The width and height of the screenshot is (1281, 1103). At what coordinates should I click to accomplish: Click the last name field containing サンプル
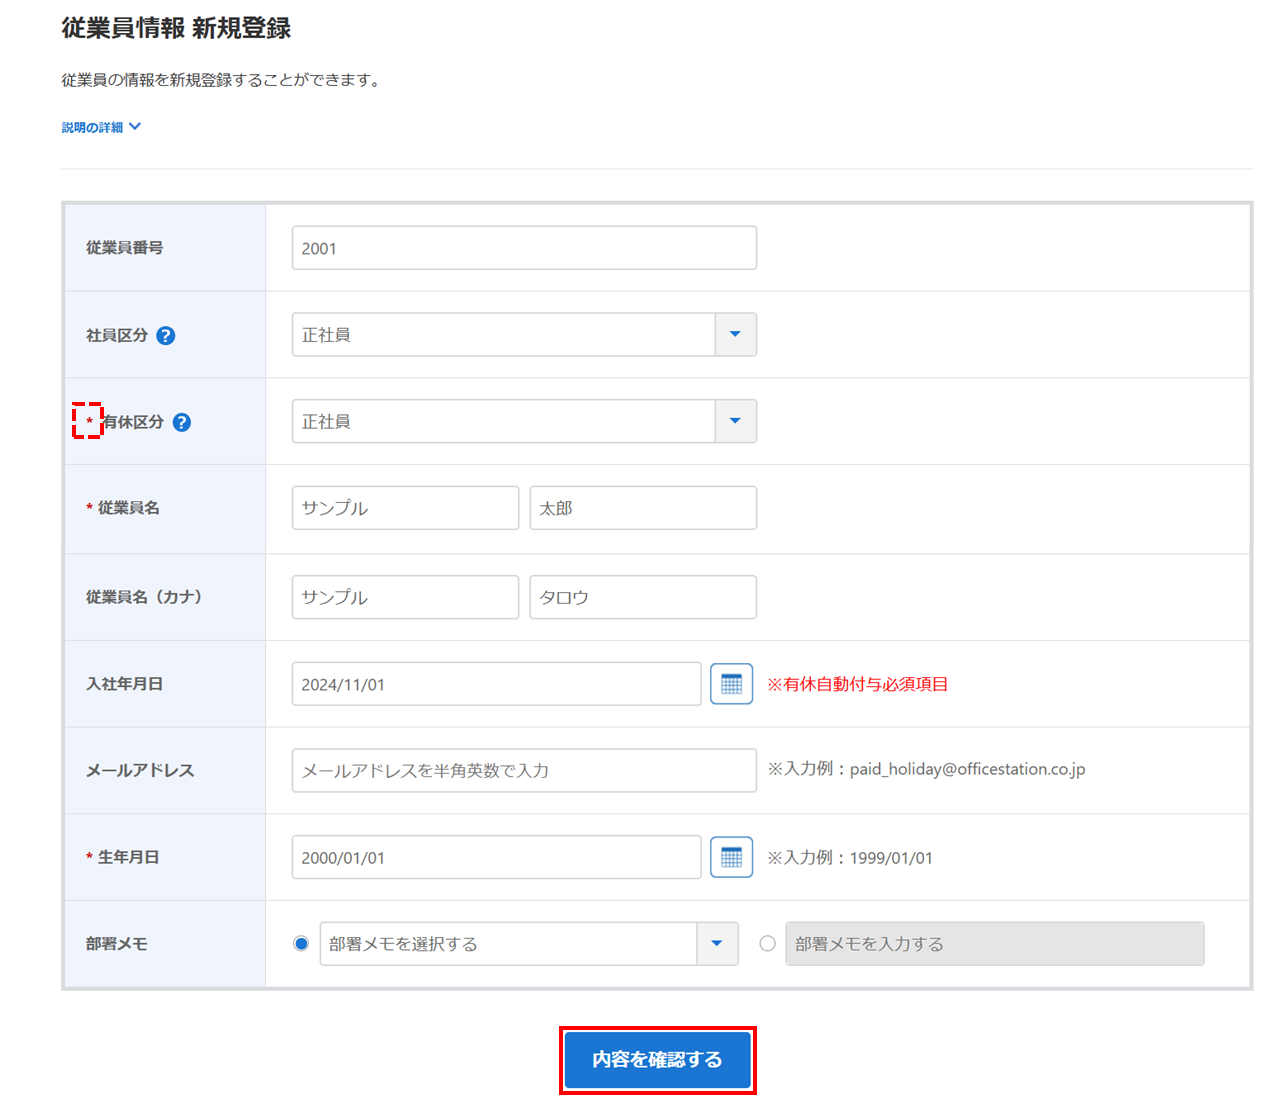coord(405,508)
